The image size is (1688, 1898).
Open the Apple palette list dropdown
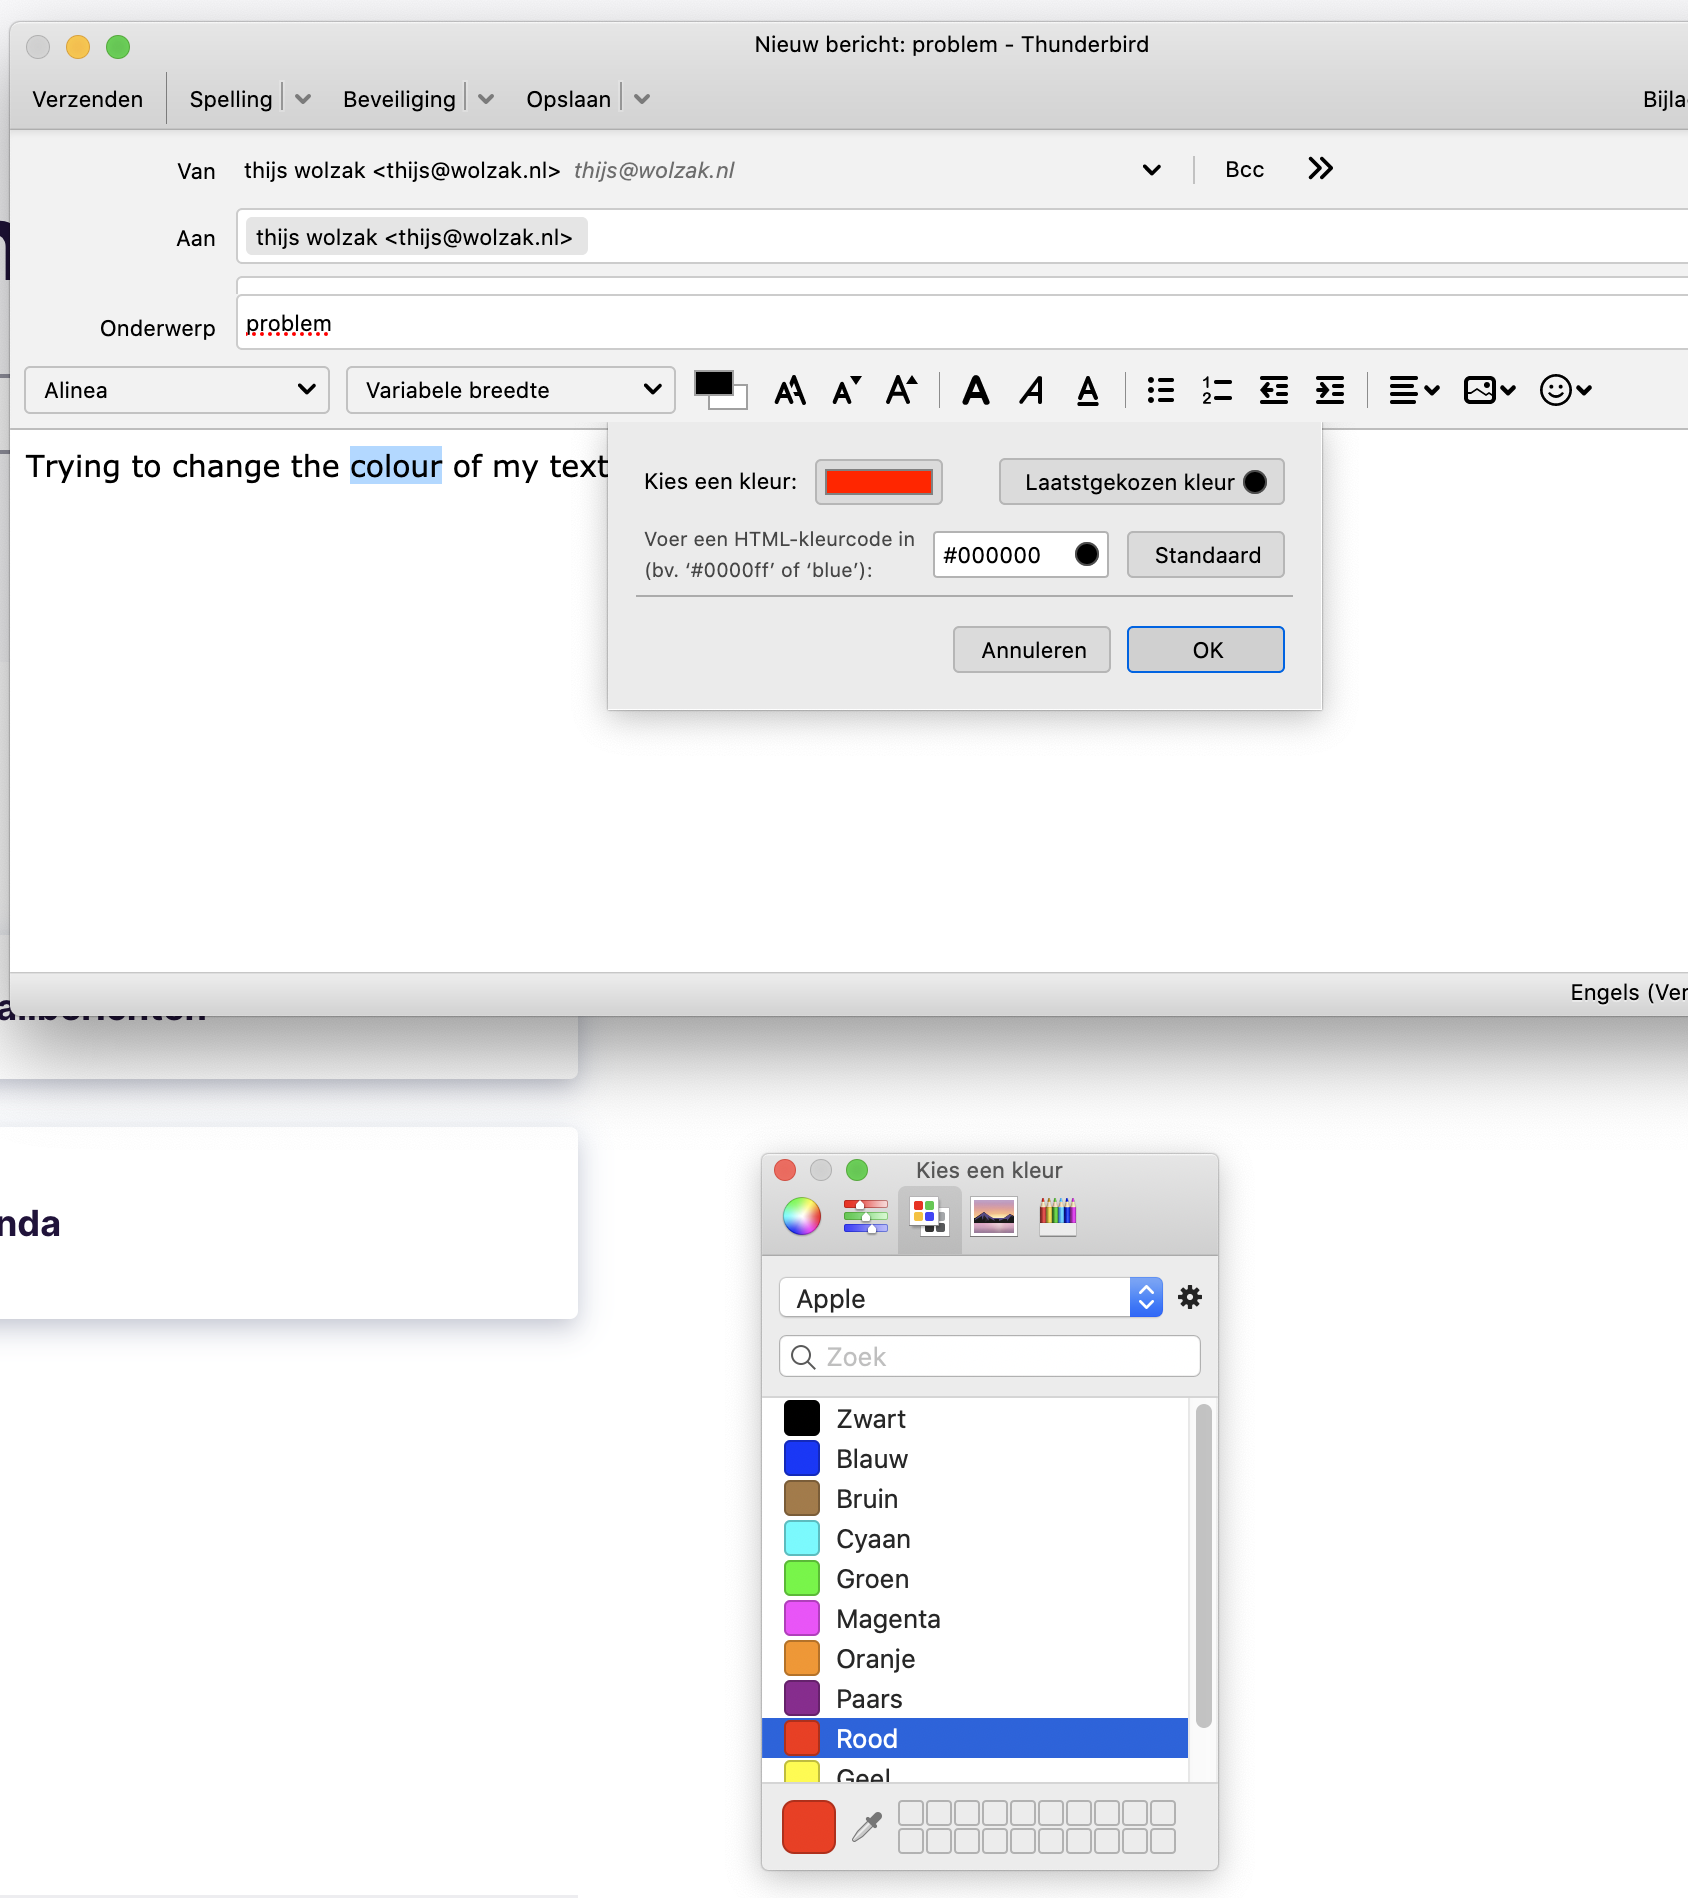pos(971,1298)
